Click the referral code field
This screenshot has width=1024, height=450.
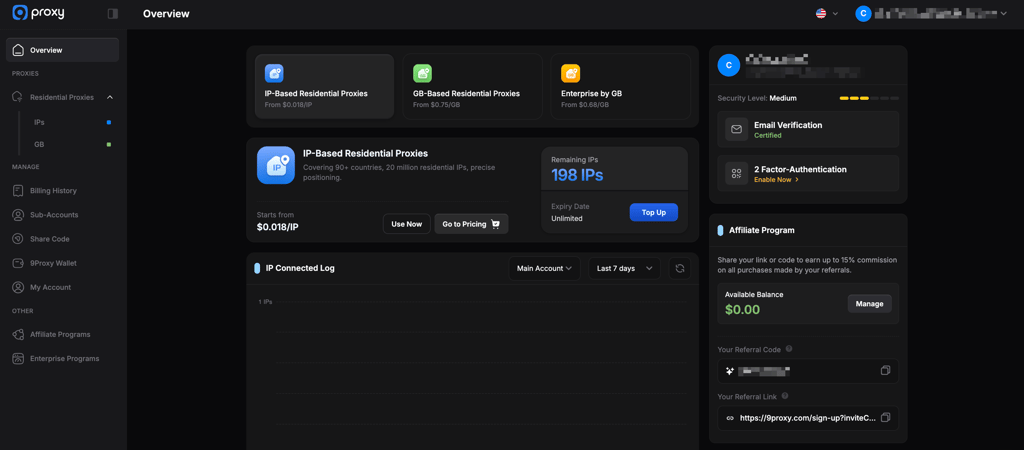click(x=808, y=371)
